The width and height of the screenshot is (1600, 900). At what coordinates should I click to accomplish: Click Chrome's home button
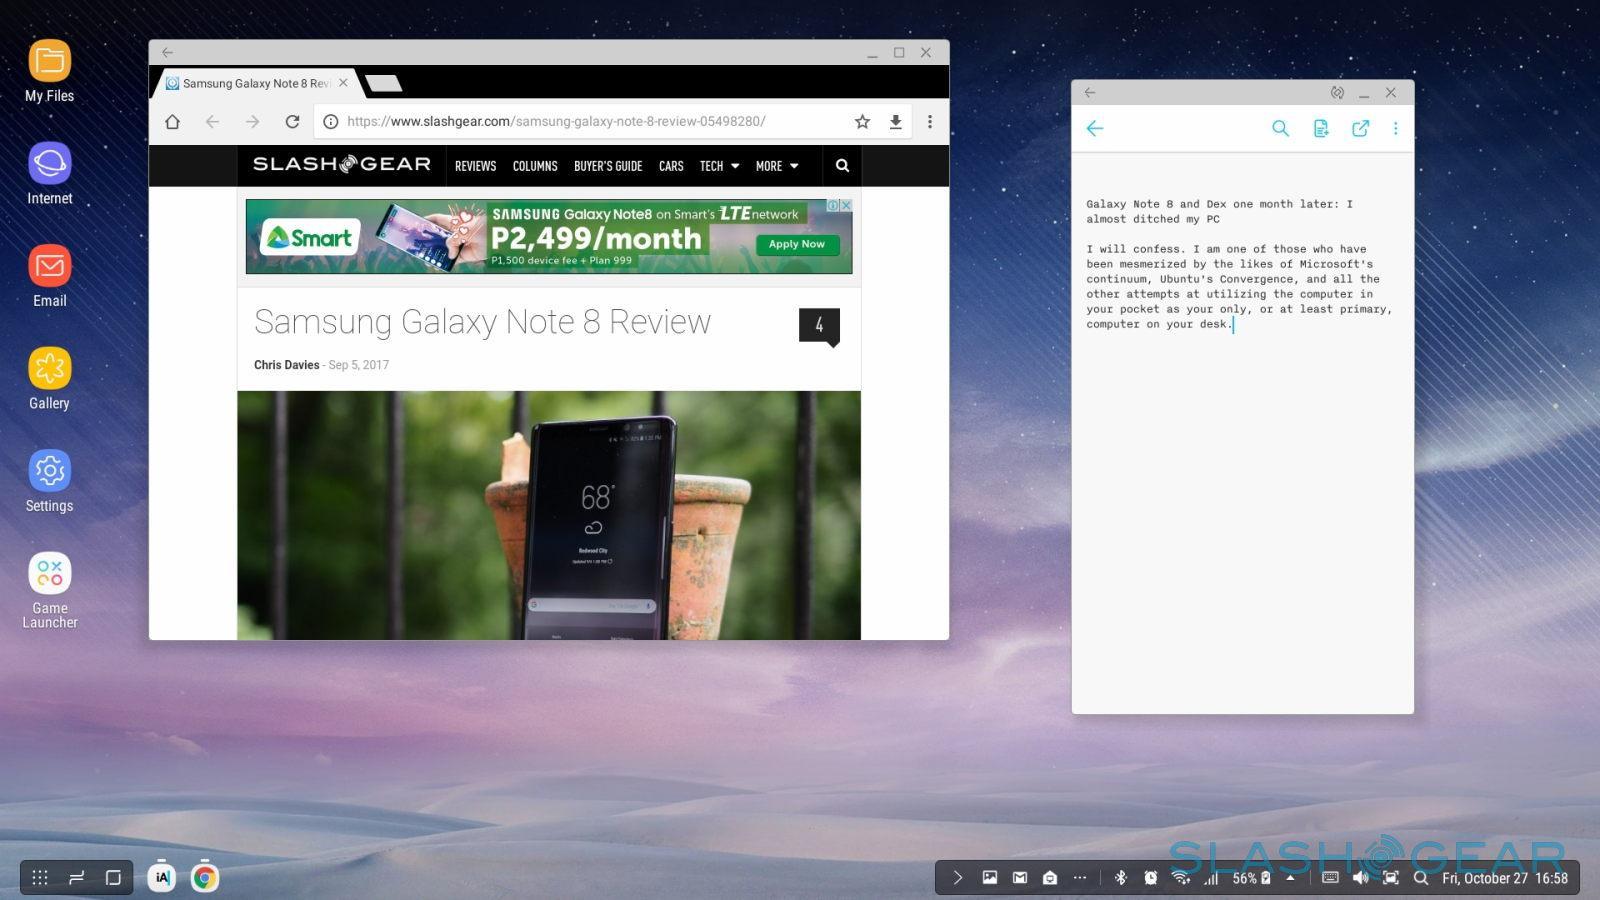(x=172, y=122)
